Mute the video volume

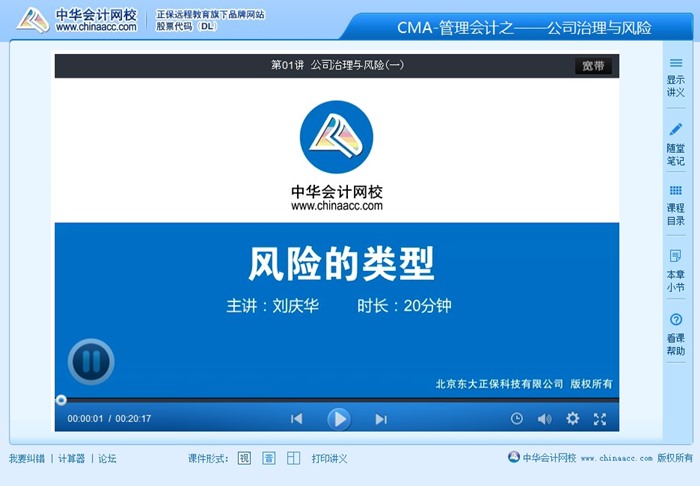544,419
